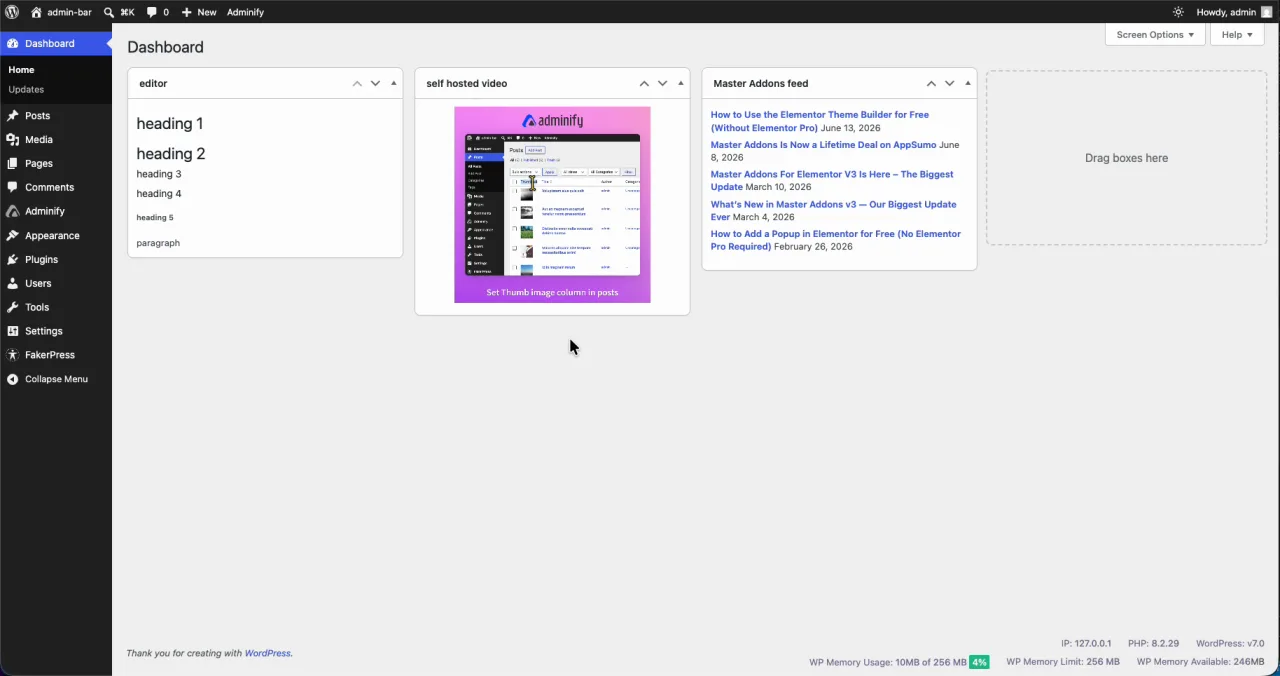
Task: Collapse the Master Addons feed panel
Action: coord(967,84)
